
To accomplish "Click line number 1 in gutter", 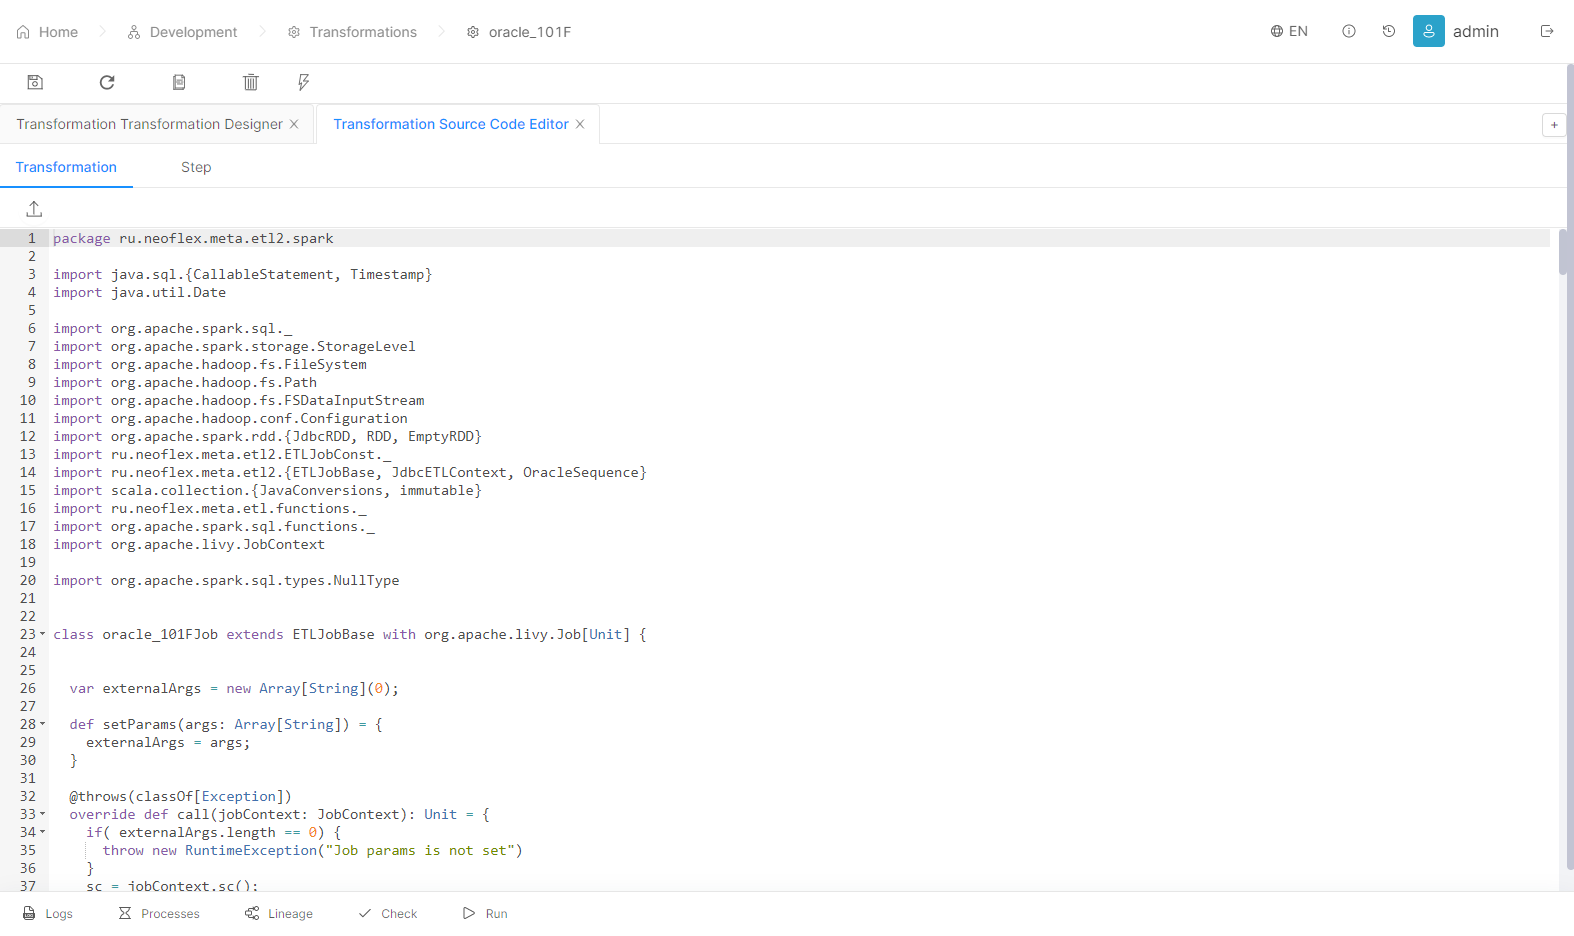I will pos(32,238).
